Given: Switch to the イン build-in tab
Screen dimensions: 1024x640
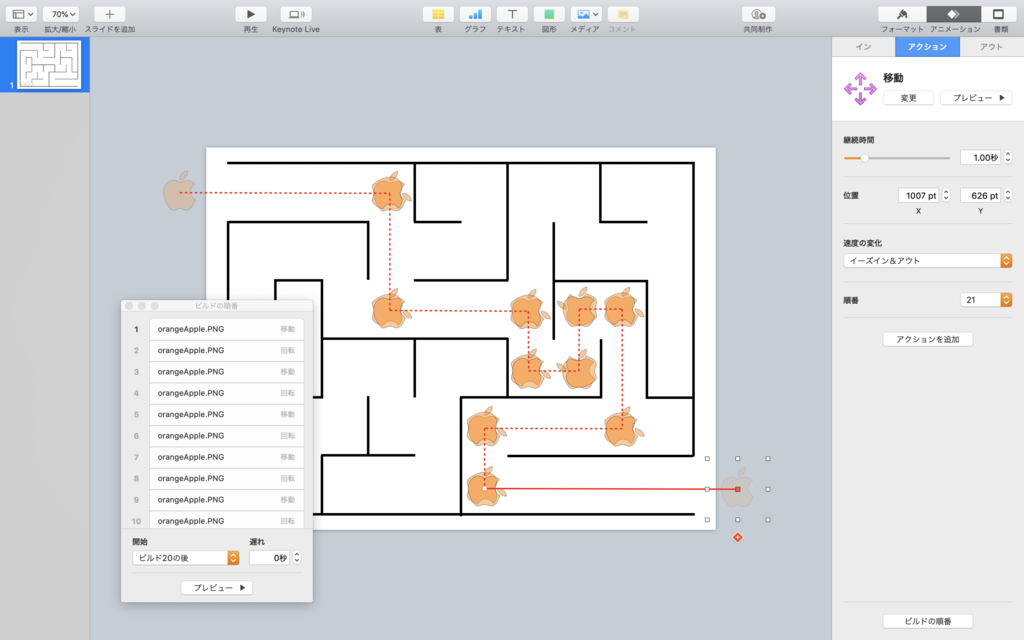Looking at the screenshot, I should pyautogui.click(x=863, y=47).
